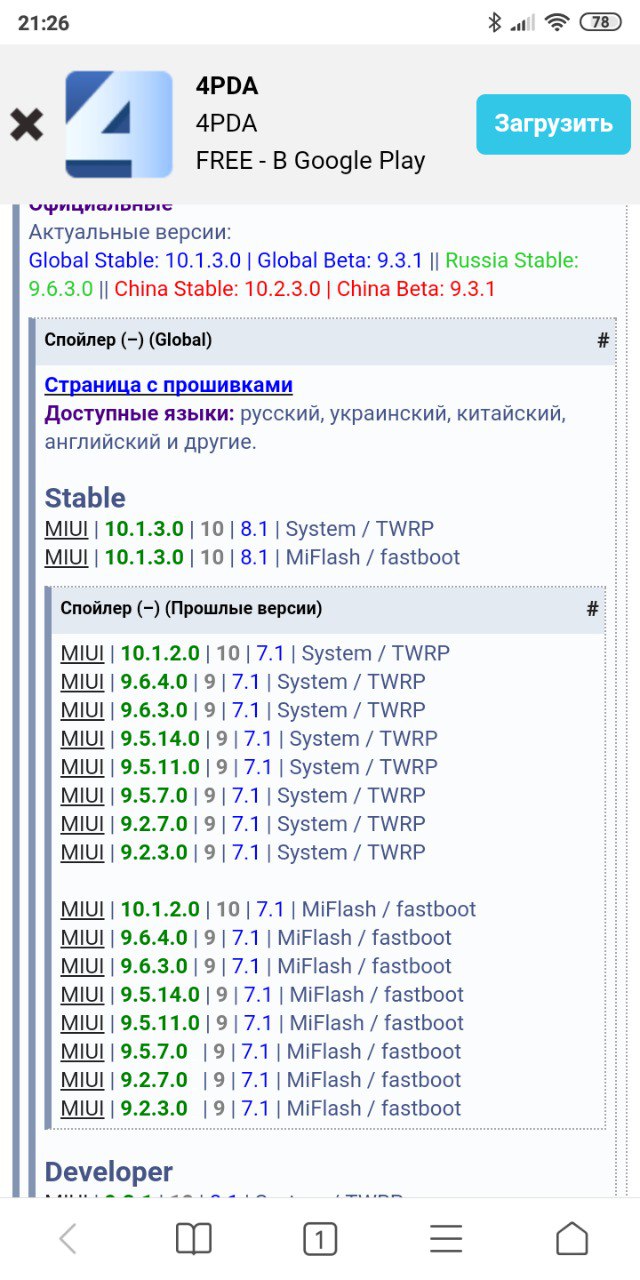Viewport: 640px width, 1280px height.
Task: Open MIUI link for 9.6.3.0 MiFlash / fastboot
Action: click(82, 966)
